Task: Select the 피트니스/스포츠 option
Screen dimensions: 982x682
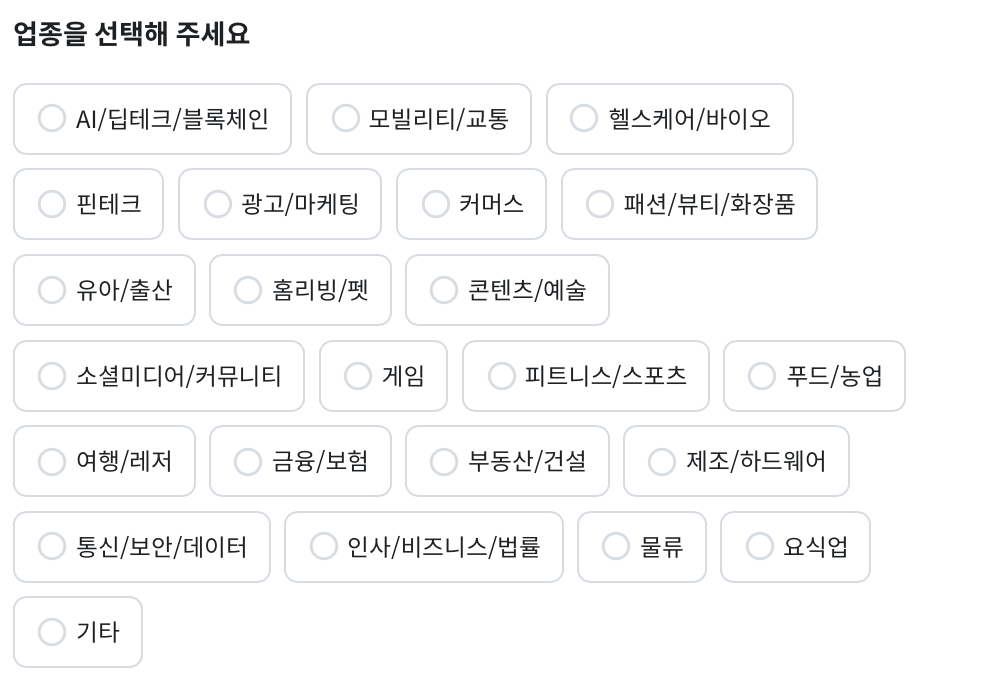Action: coord(501,376)
